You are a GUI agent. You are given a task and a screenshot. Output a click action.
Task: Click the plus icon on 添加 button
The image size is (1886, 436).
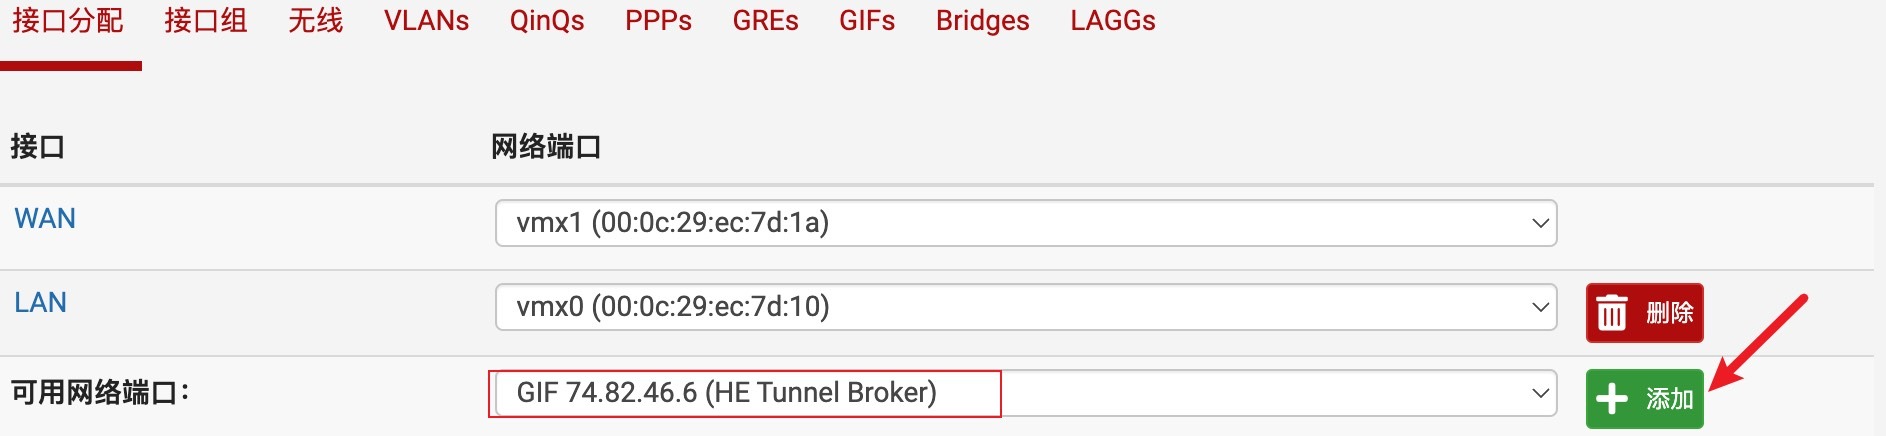(x=1611, y=399)
